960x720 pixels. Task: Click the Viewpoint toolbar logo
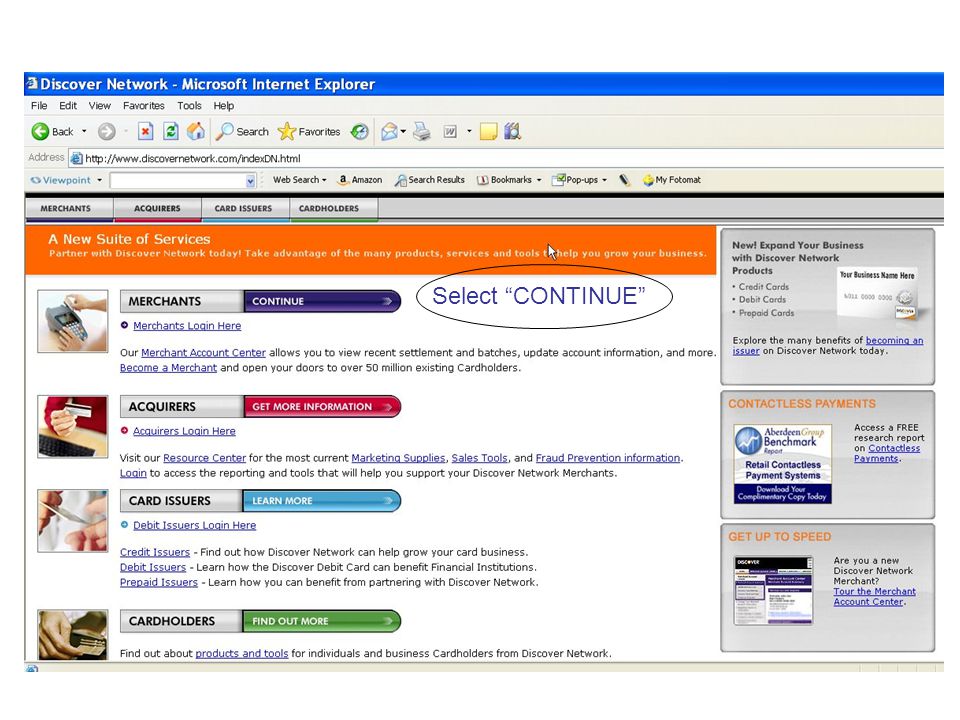pyautogui.click(x=60, y=180)
